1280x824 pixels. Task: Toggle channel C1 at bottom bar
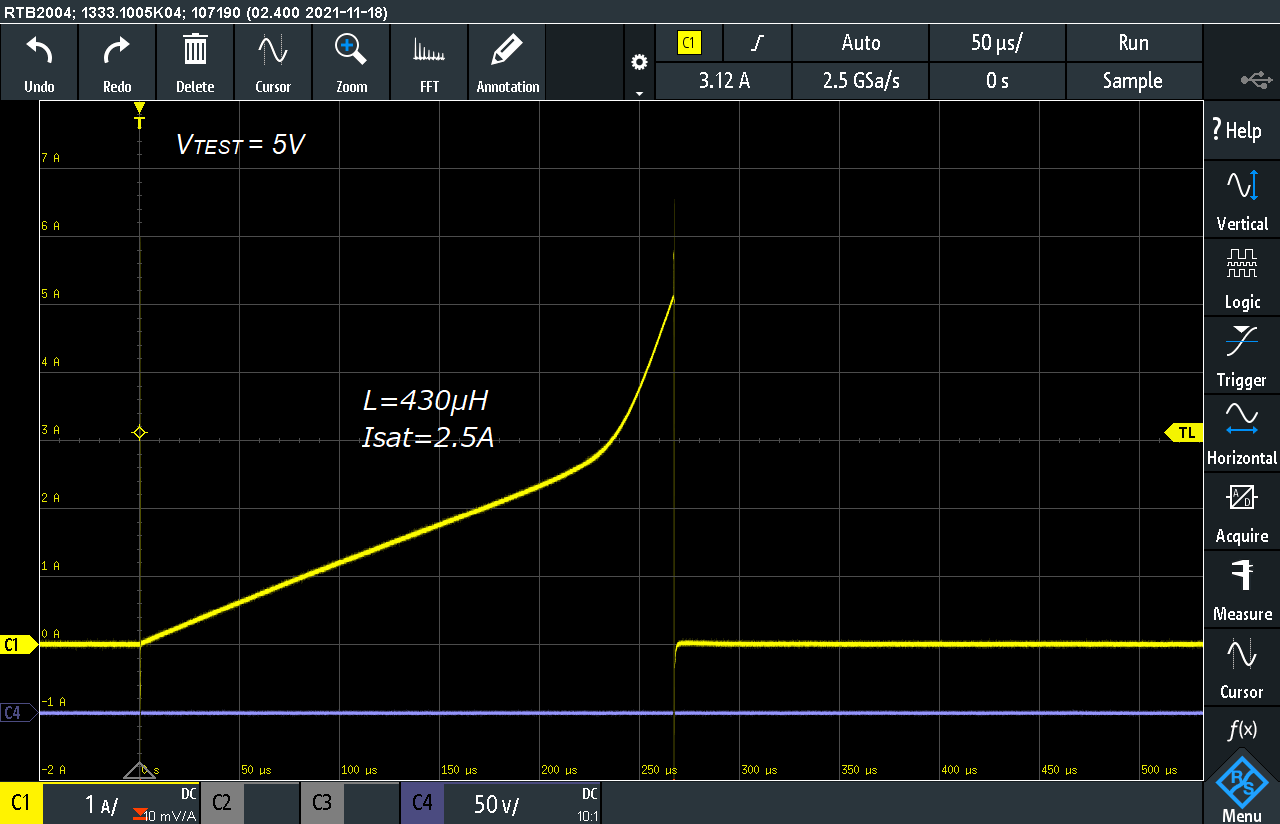[21, 803]
